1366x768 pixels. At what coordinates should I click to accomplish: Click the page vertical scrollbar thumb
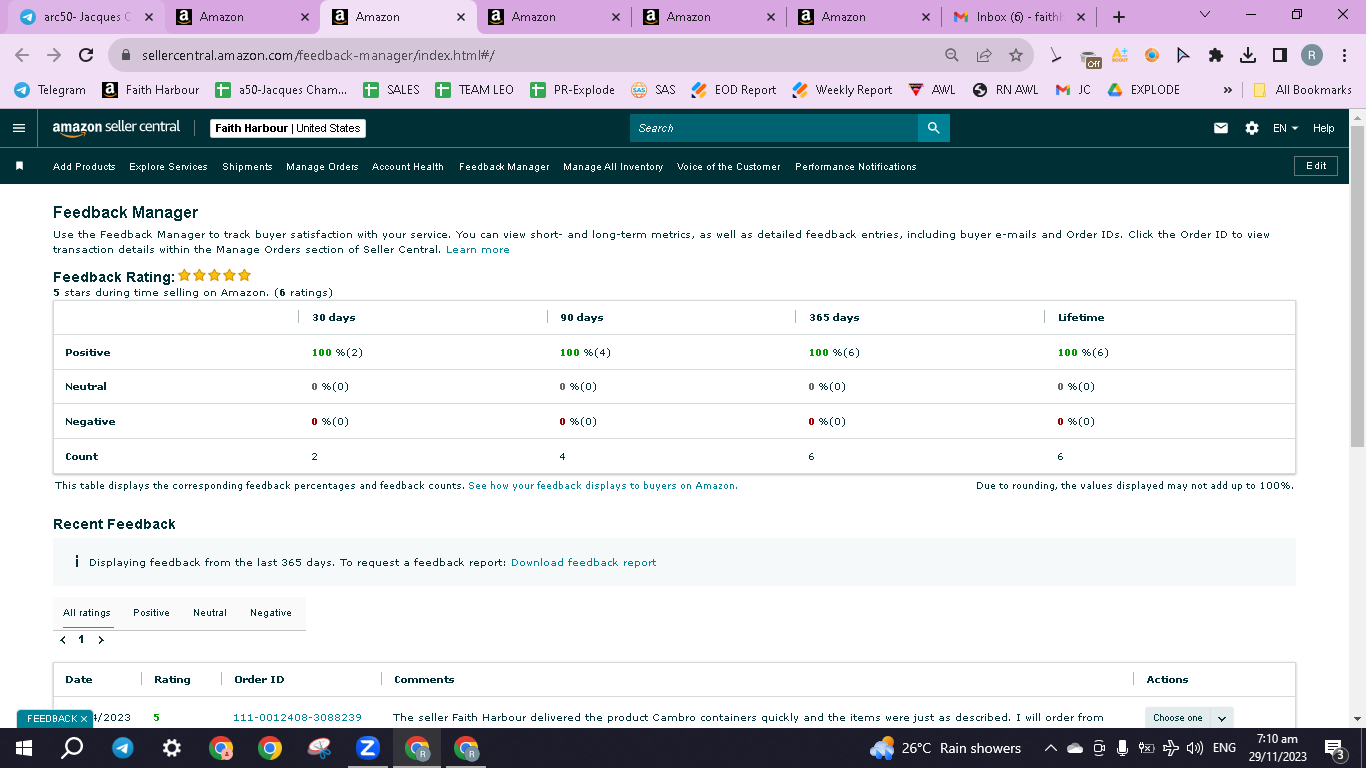1357,285
